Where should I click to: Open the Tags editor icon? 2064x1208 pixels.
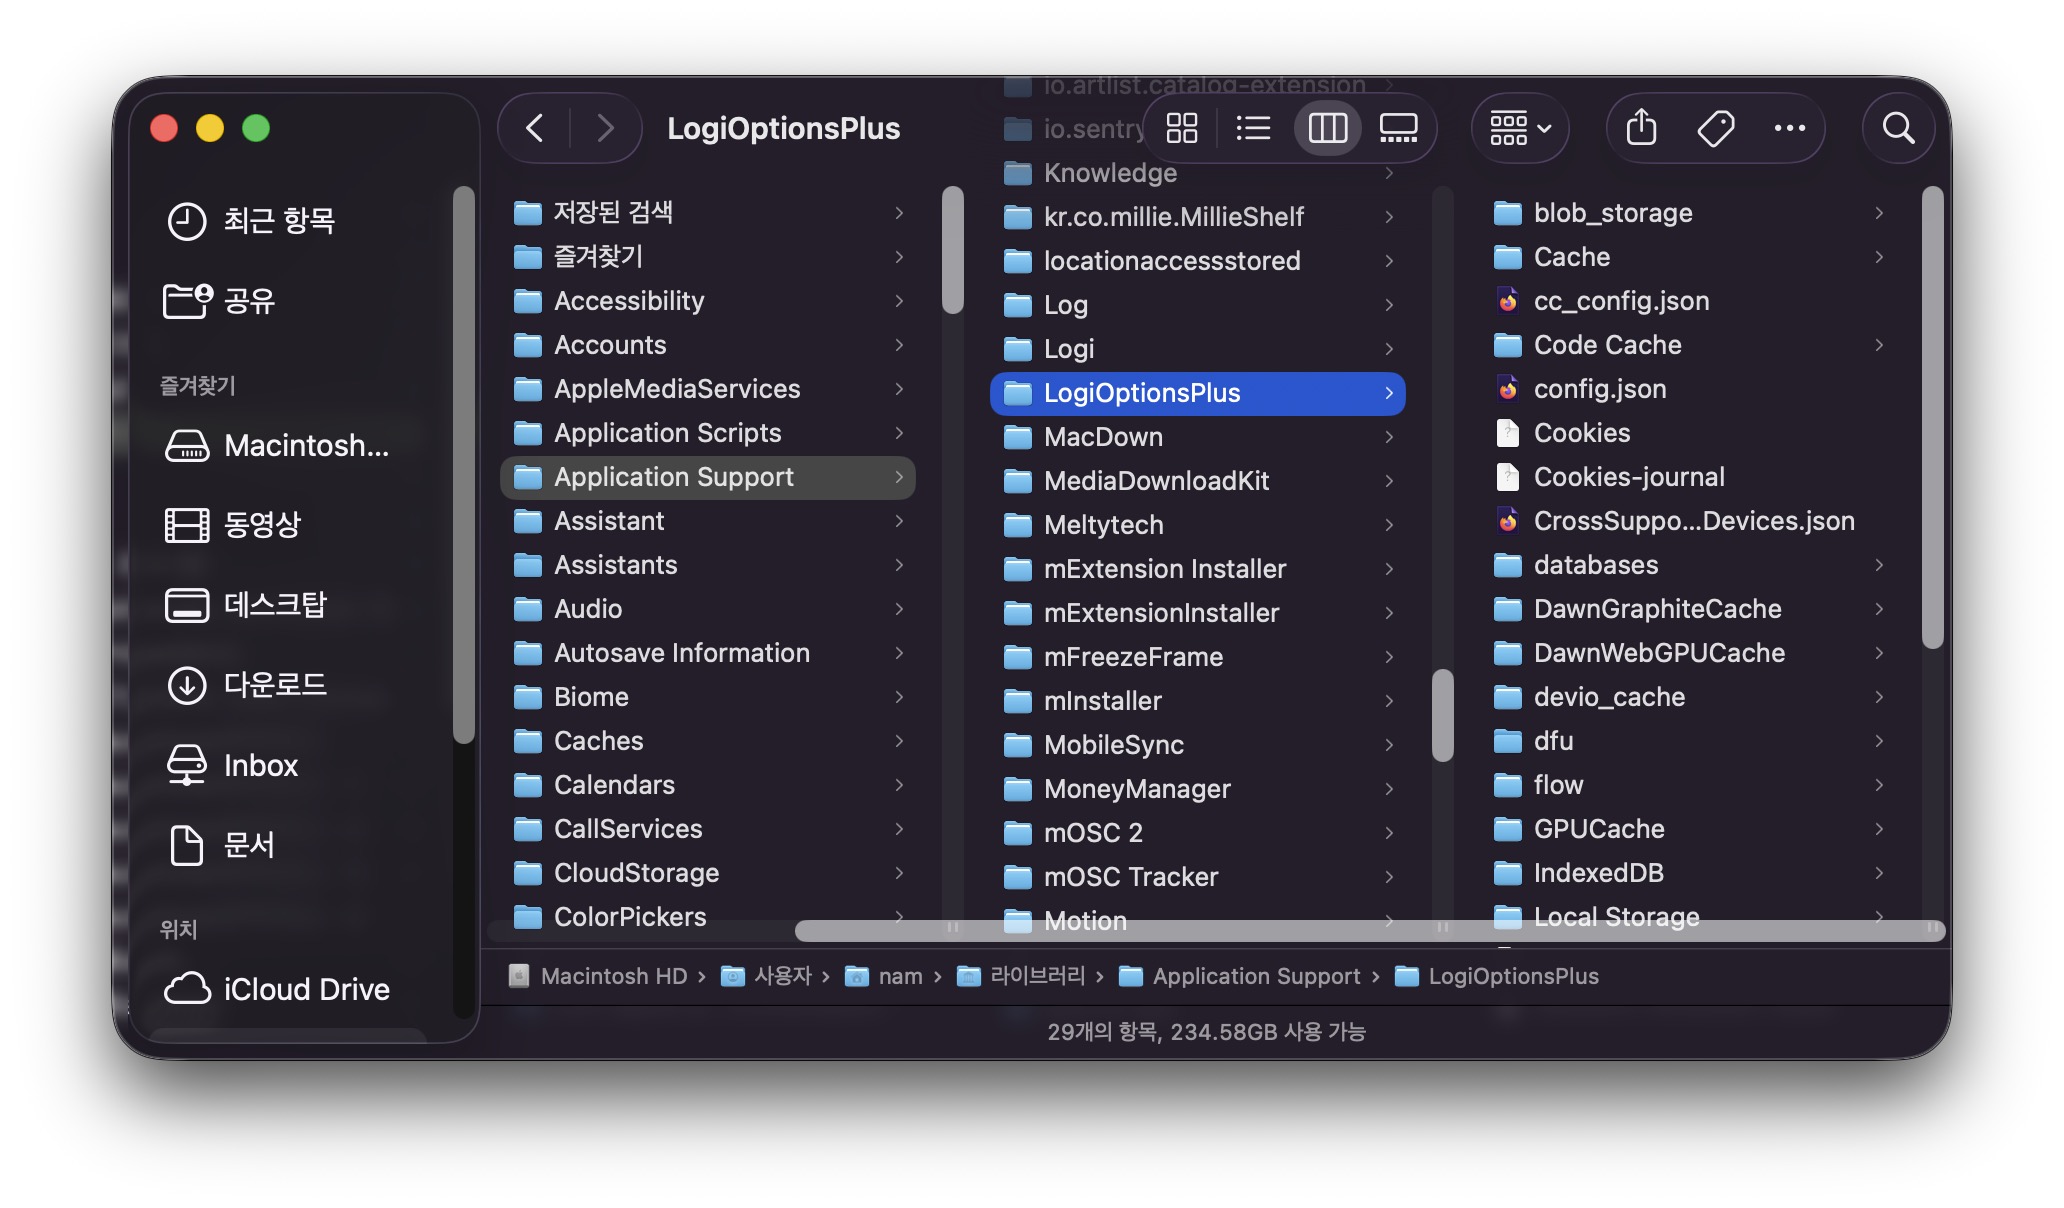click(1716, 128)
